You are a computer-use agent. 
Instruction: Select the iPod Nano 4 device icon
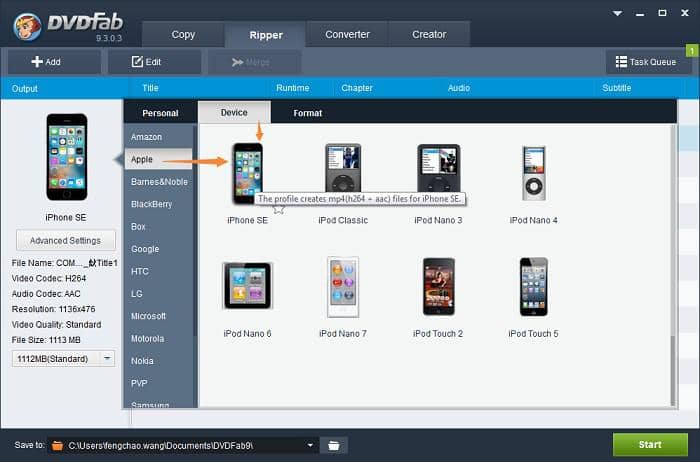pyautogui.click(x=533, y=173)
